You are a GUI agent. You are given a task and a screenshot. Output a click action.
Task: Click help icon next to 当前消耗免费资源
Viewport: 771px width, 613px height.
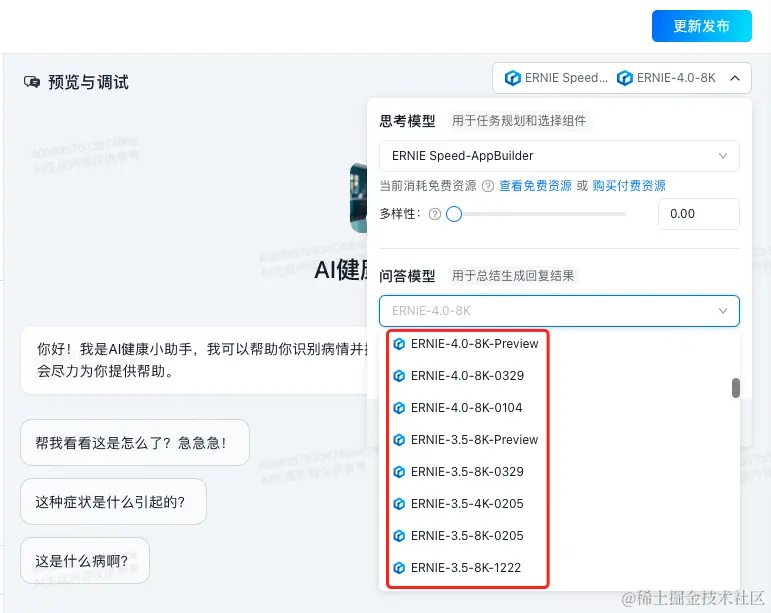(488, 186)
